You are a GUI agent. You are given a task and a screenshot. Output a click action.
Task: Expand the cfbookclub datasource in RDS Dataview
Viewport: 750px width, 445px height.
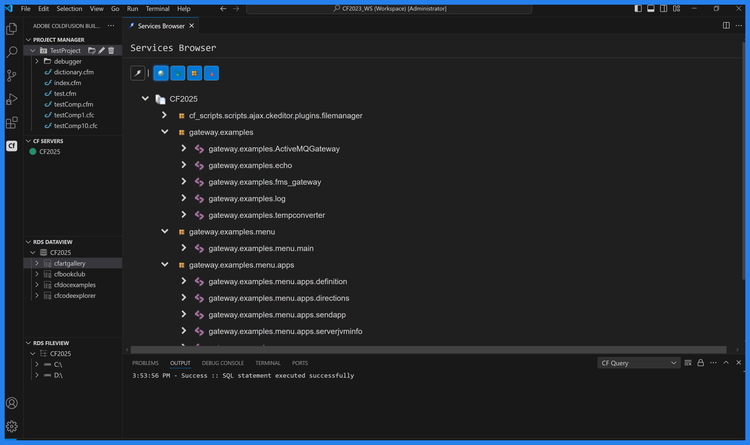37,274
